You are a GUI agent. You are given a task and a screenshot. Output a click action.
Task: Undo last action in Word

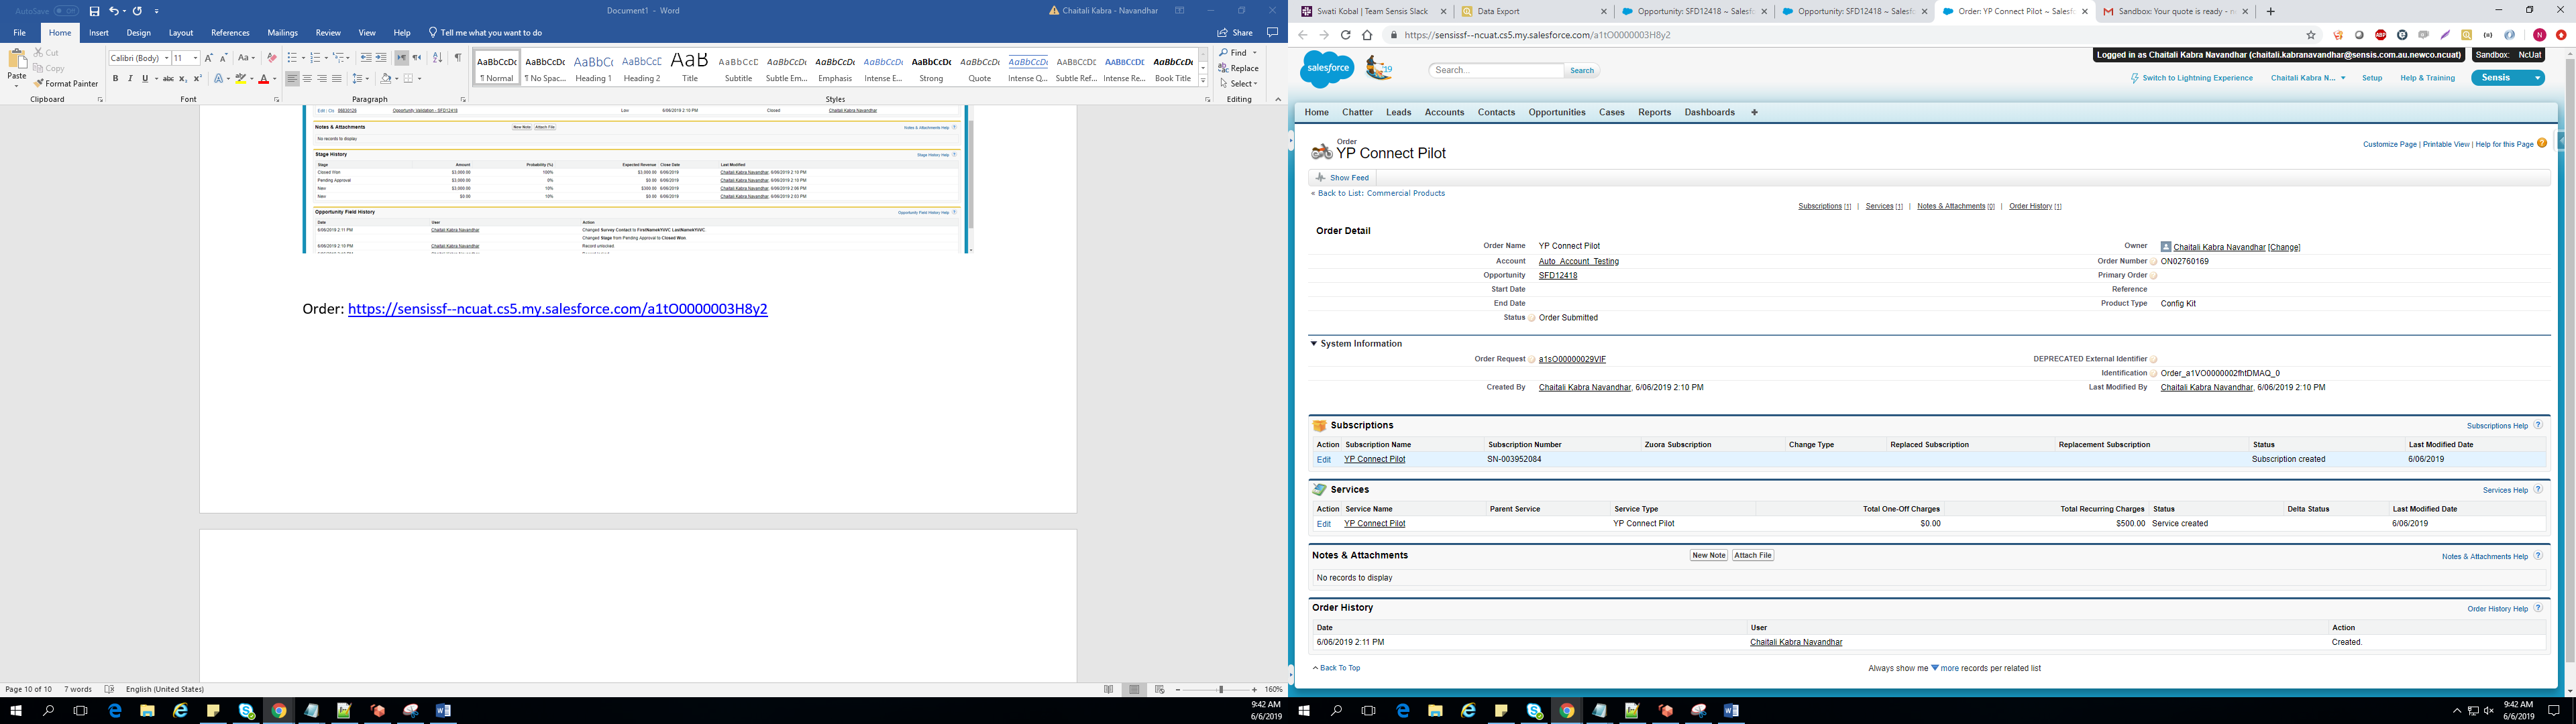point(113,11)
